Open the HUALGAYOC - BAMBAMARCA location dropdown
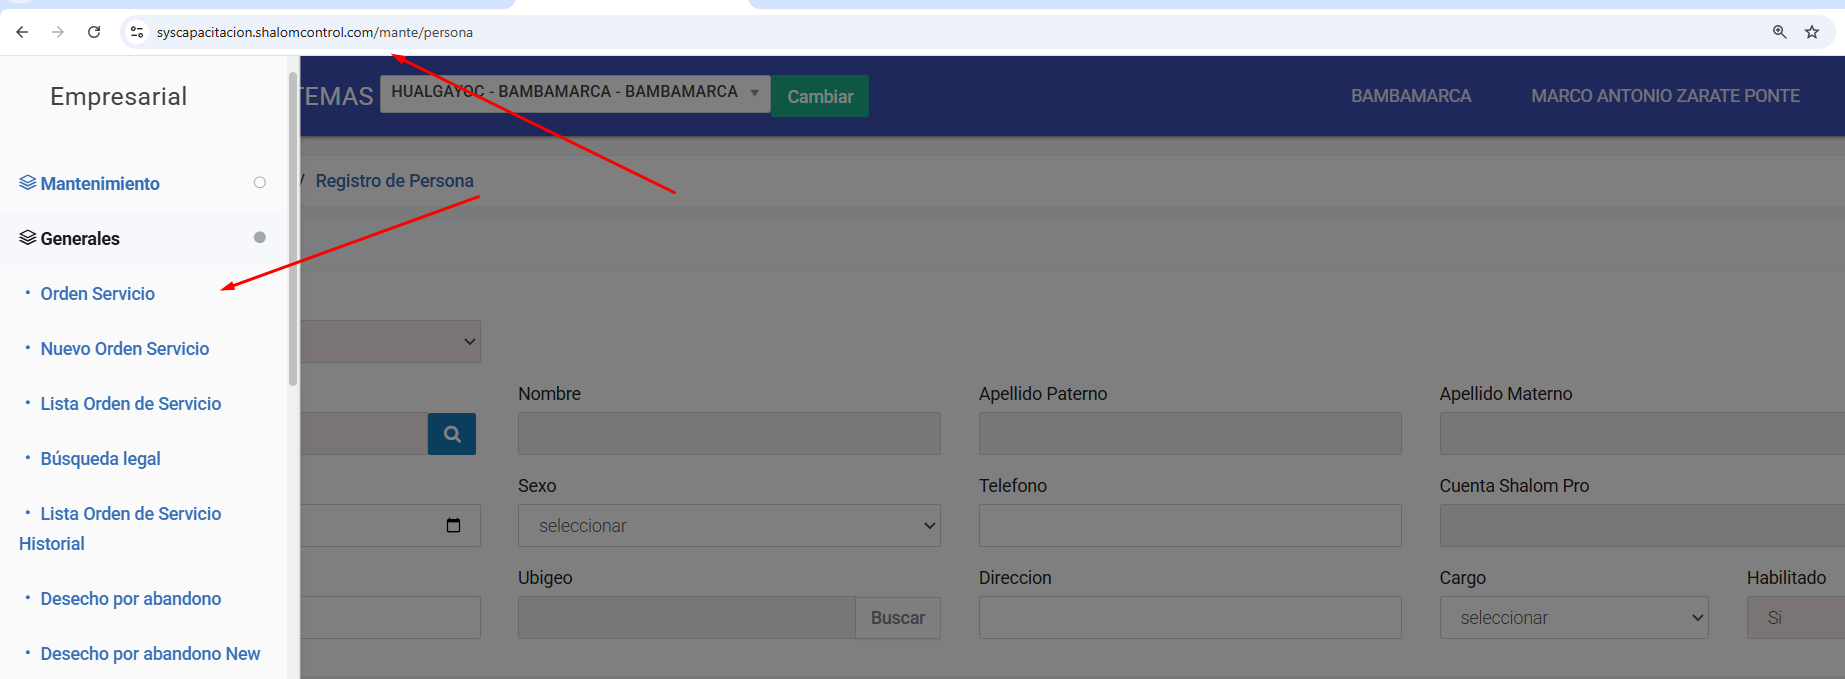This screenshot has height=679, width=1845. click(574, 93)
